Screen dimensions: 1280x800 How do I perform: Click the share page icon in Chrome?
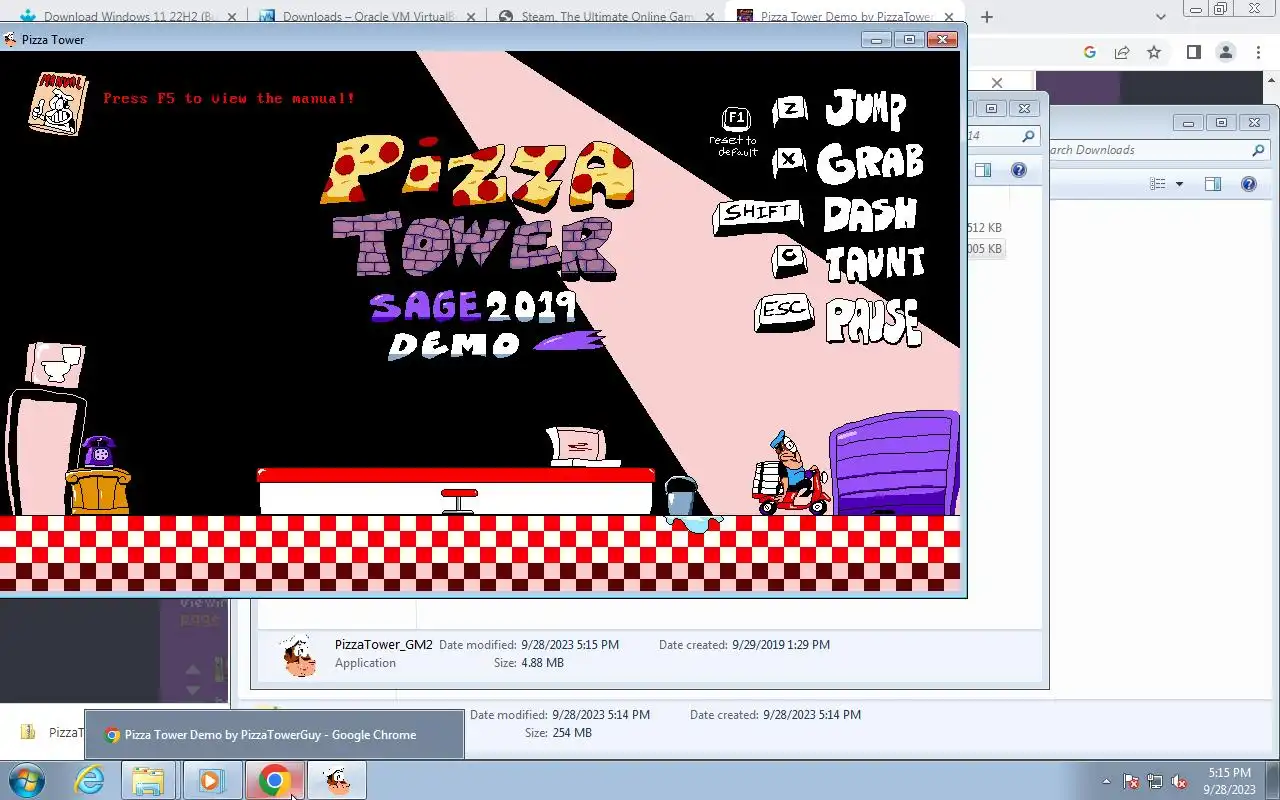[x=1122, y=52]
